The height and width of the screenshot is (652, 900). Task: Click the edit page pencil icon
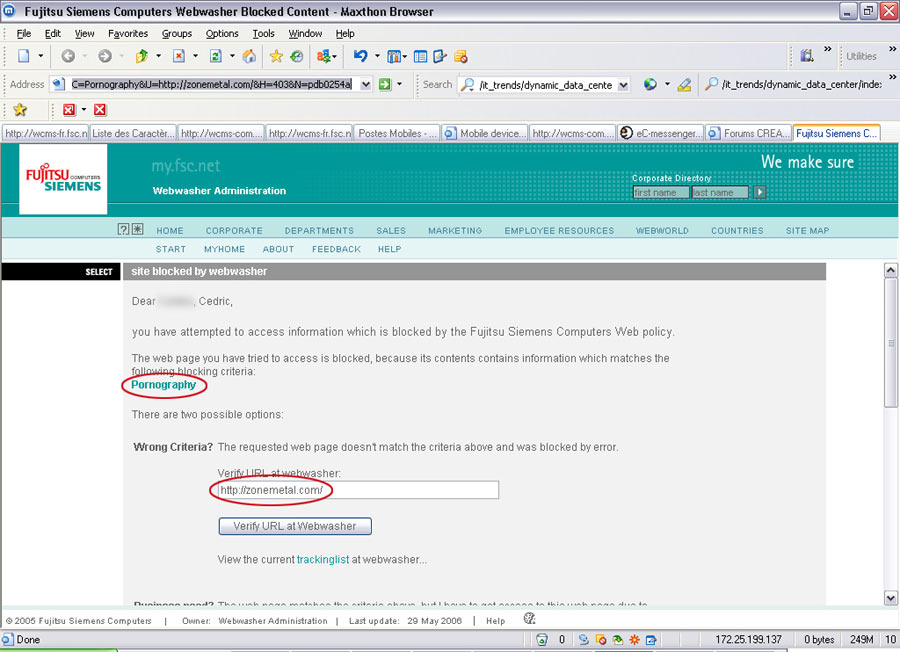(440, 56)
